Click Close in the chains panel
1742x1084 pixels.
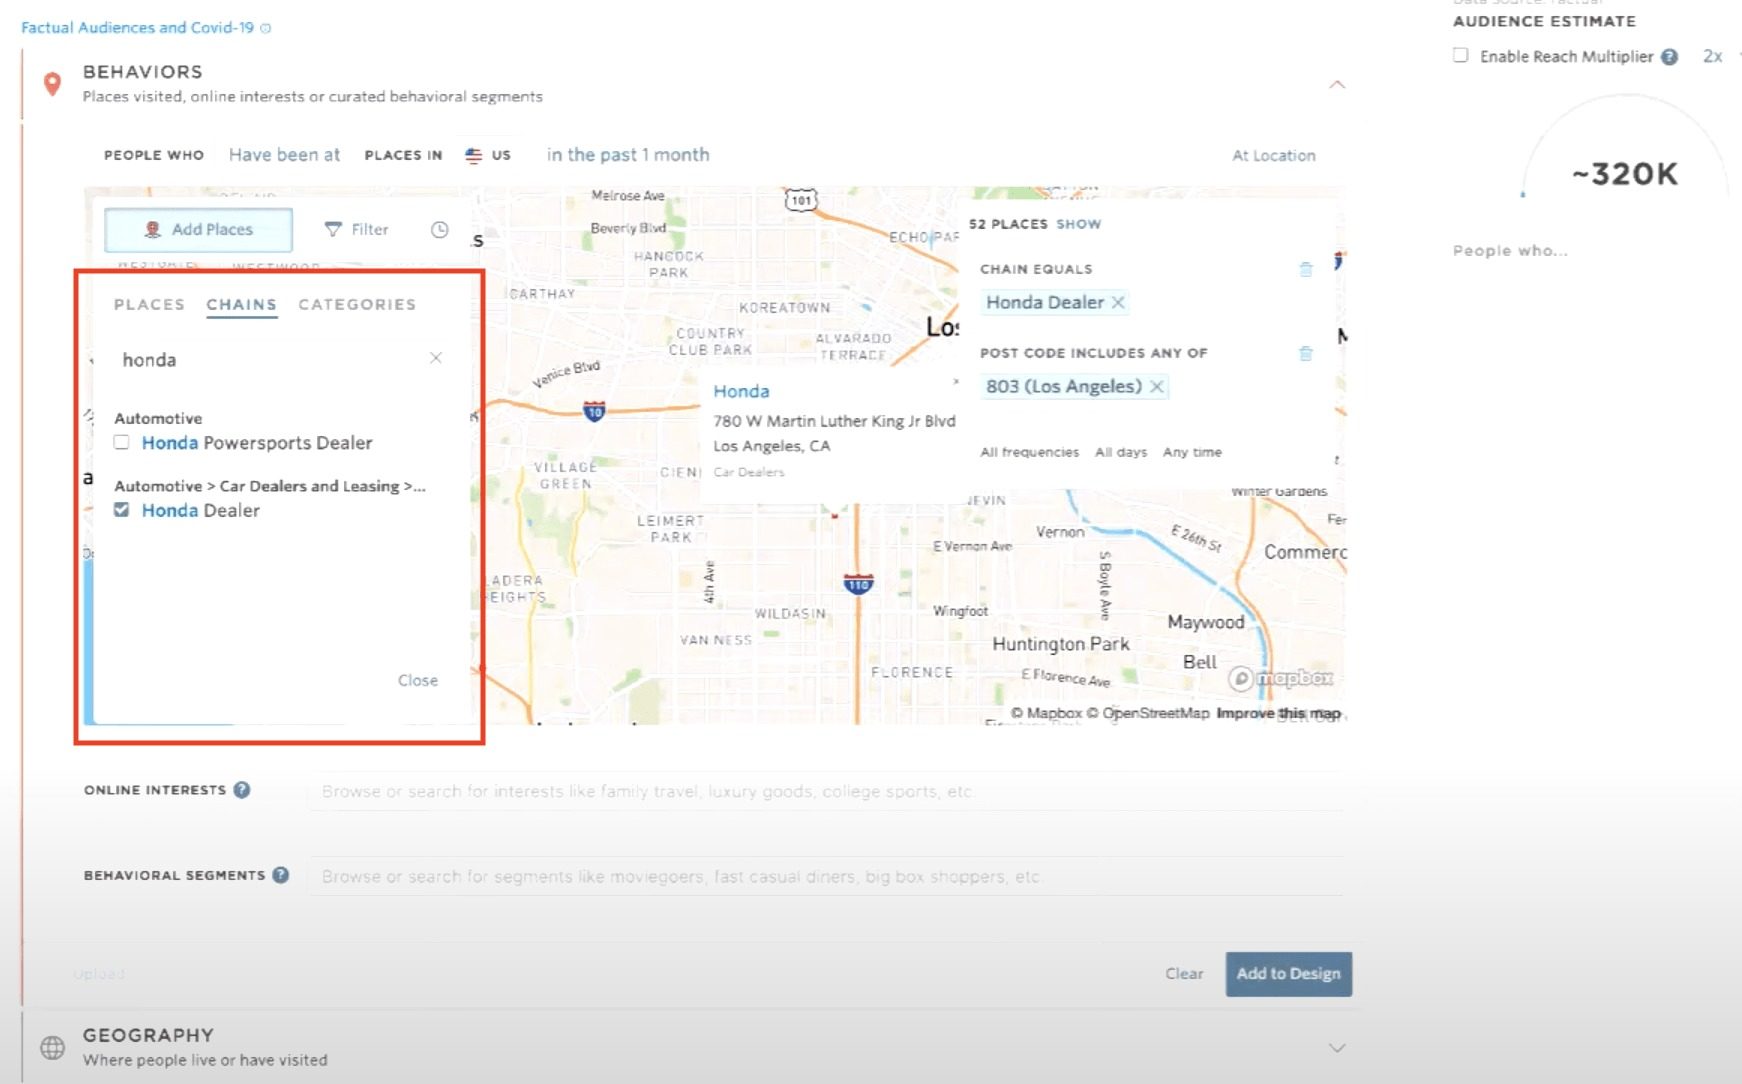pos(418,680)
